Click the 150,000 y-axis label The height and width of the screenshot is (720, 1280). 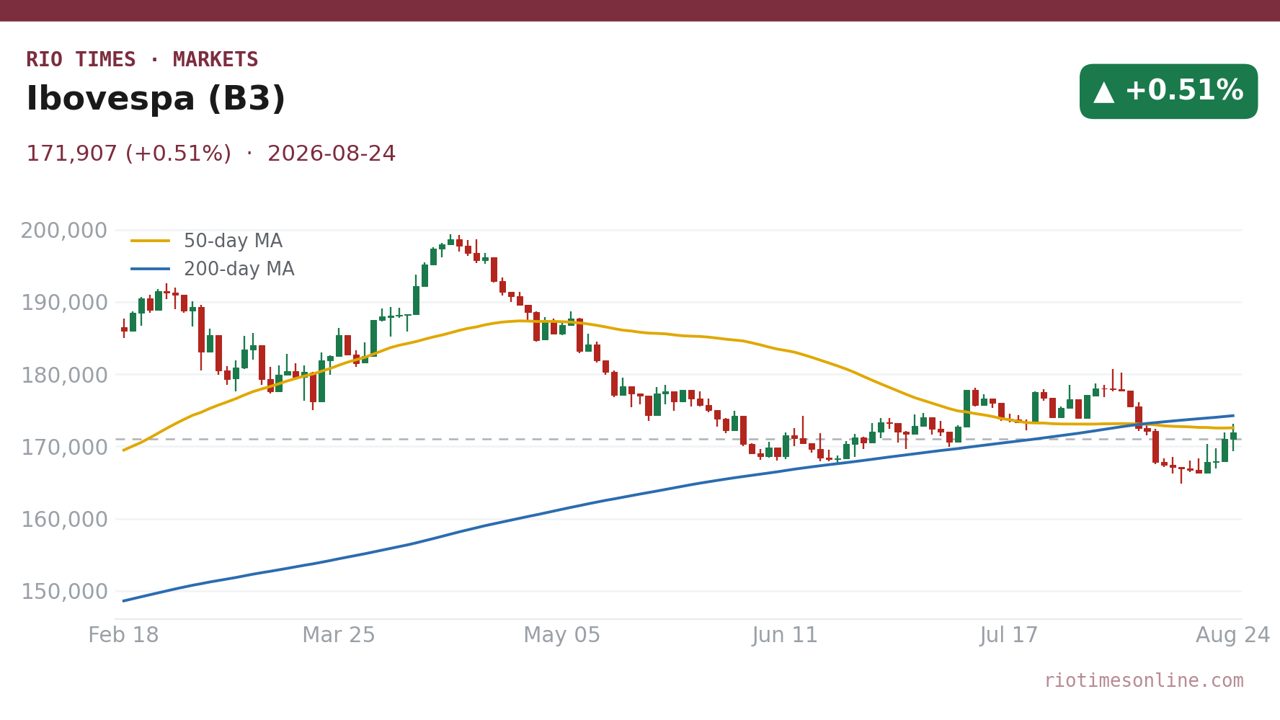[64, 591]
